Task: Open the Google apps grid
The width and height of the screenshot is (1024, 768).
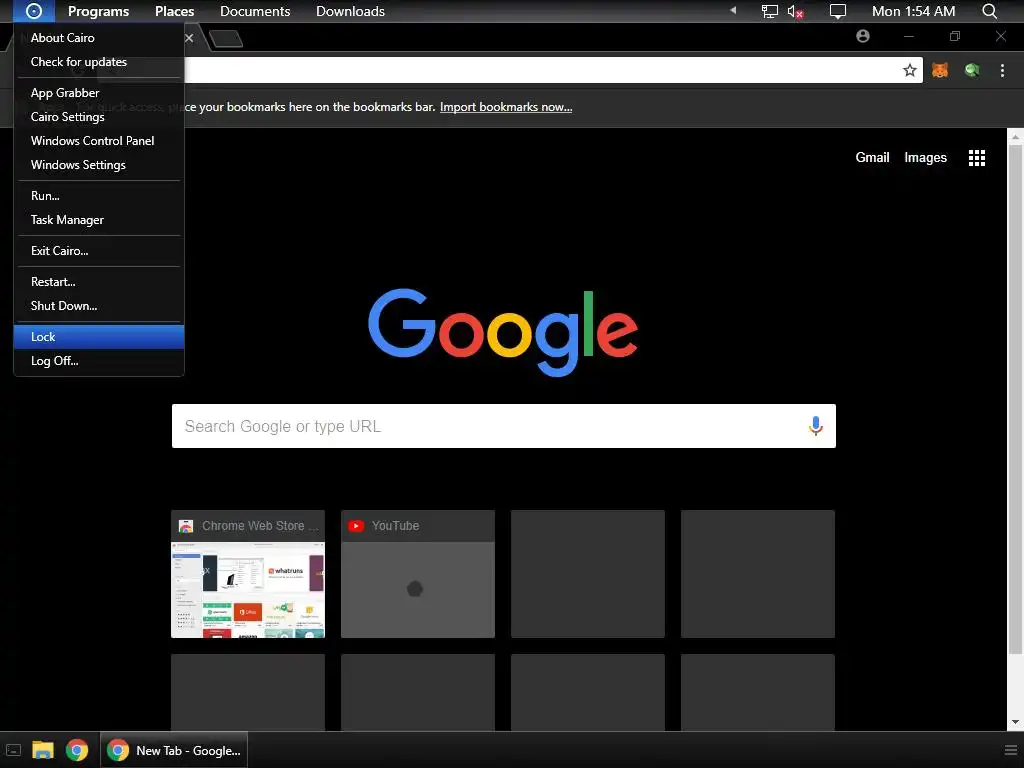Action: (x=977, y=157)
